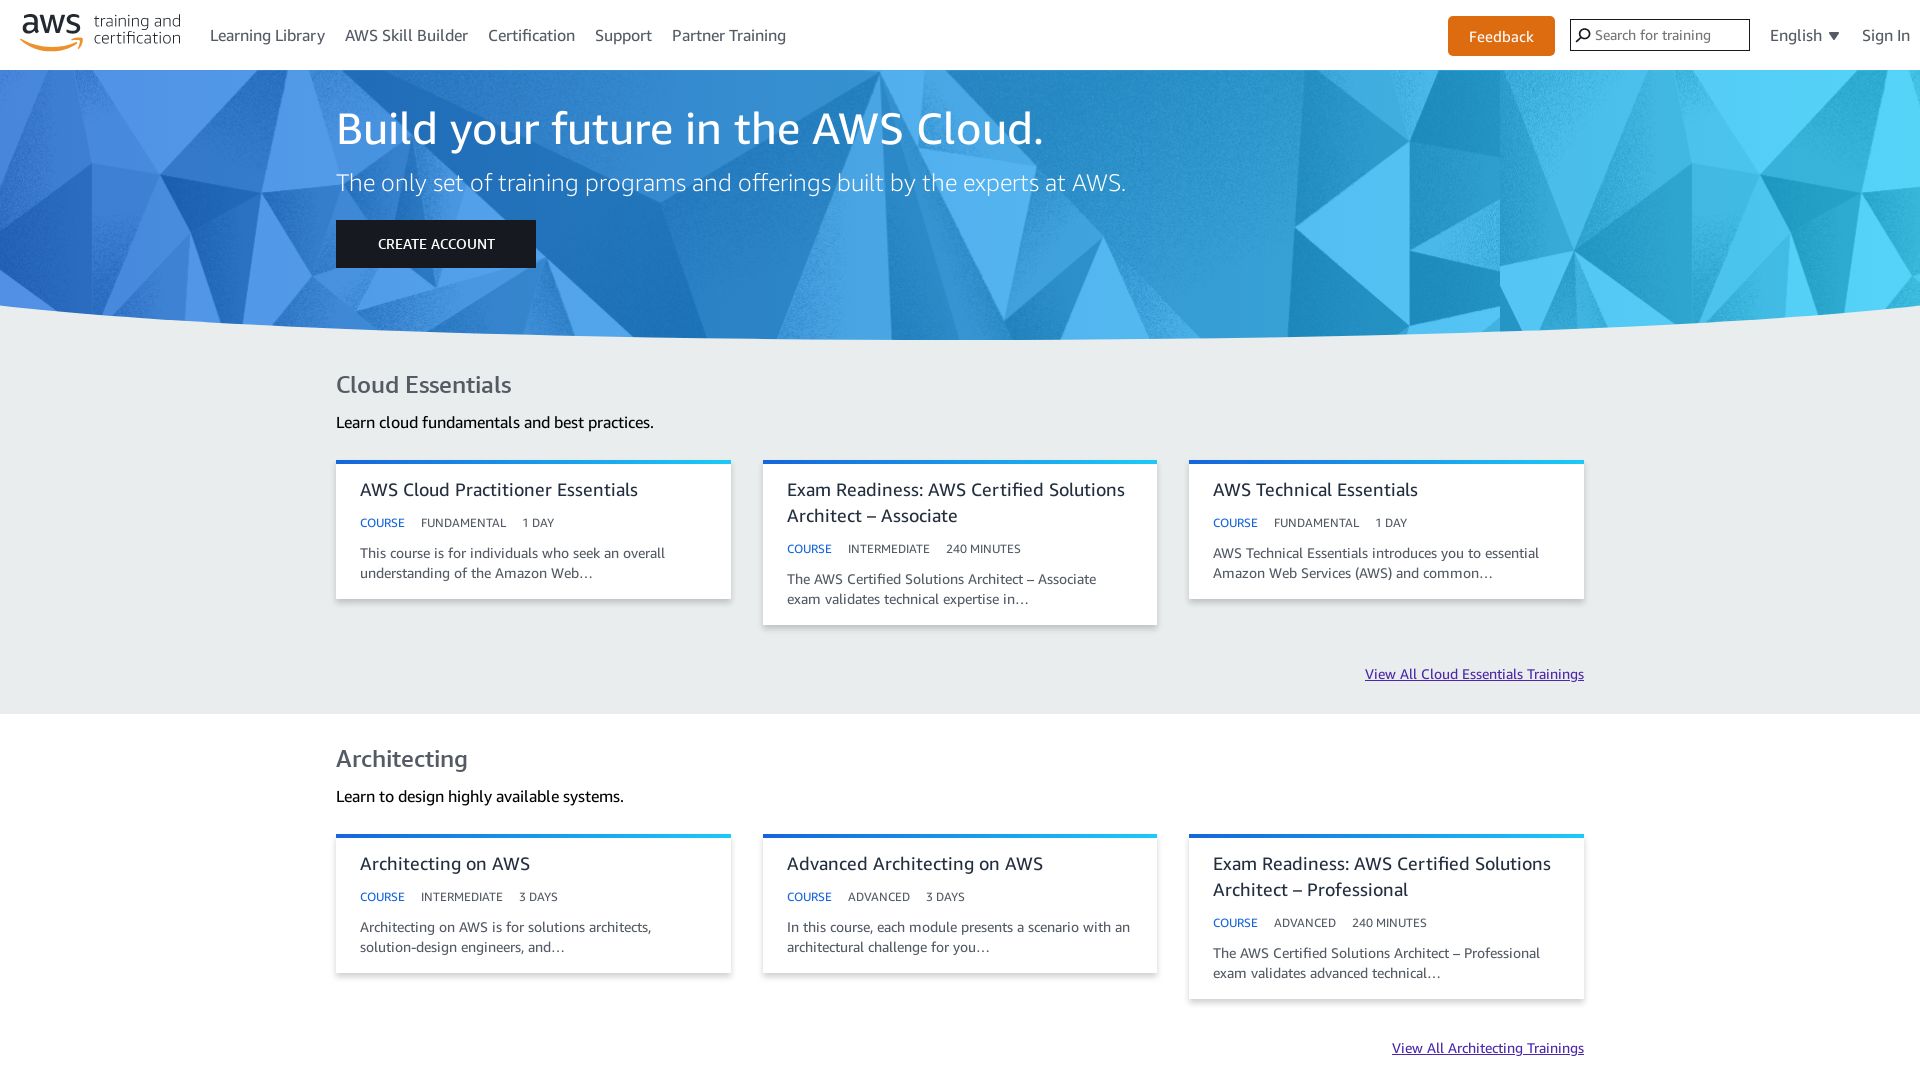The width and height of the screenshot is (1920, 1080).
Task: Open View All Architecting Trainings link
Action: [x=1487, y=1048]
